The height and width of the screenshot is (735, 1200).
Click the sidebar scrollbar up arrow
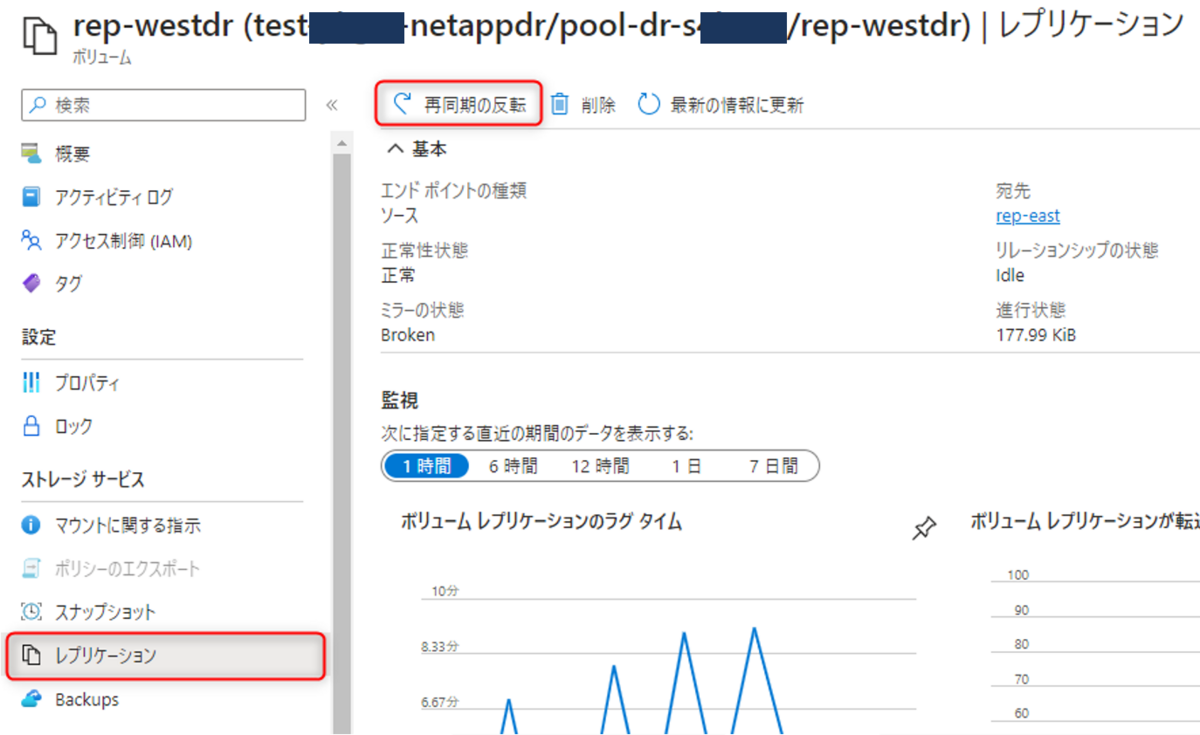[342, 144]
